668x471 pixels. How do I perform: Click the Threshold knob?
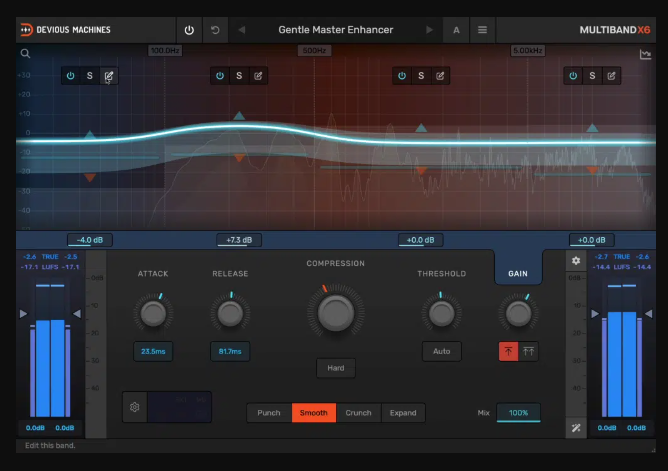pyautogui.click(x=441, y=313)
